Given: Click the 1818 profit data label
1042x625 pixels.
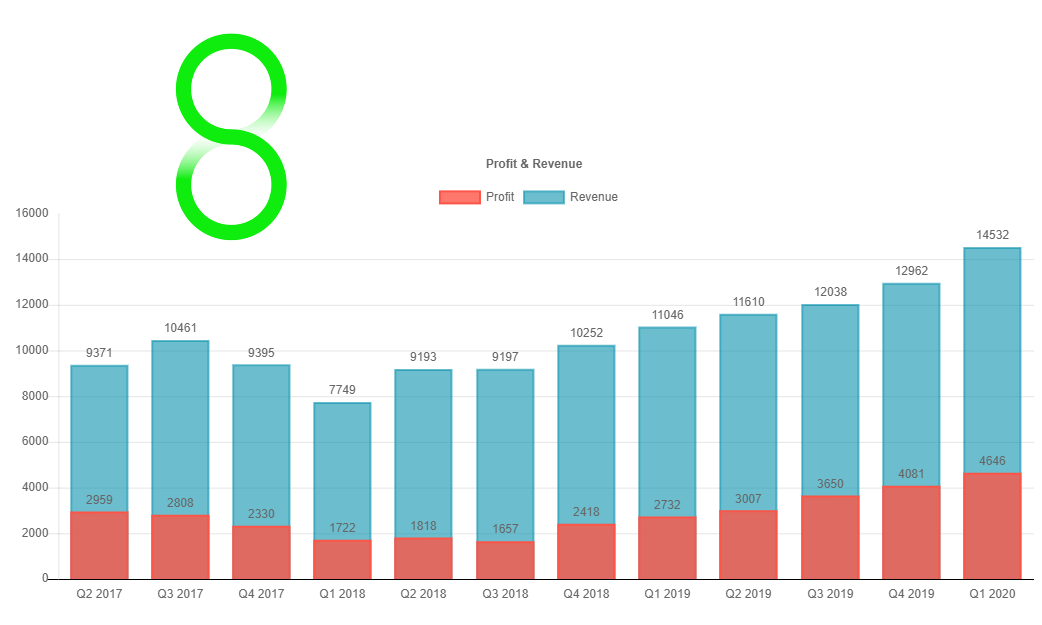Looking at the screenshot, I should (x=423, y=526).
